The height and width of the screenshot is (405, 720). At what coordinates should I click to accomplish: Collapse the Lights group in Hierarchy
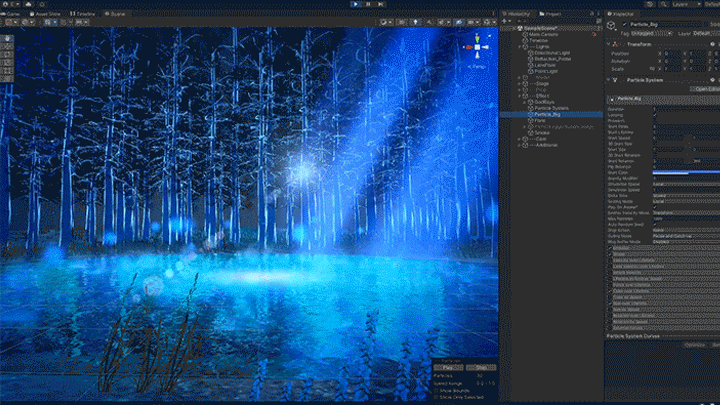[520, 47]
